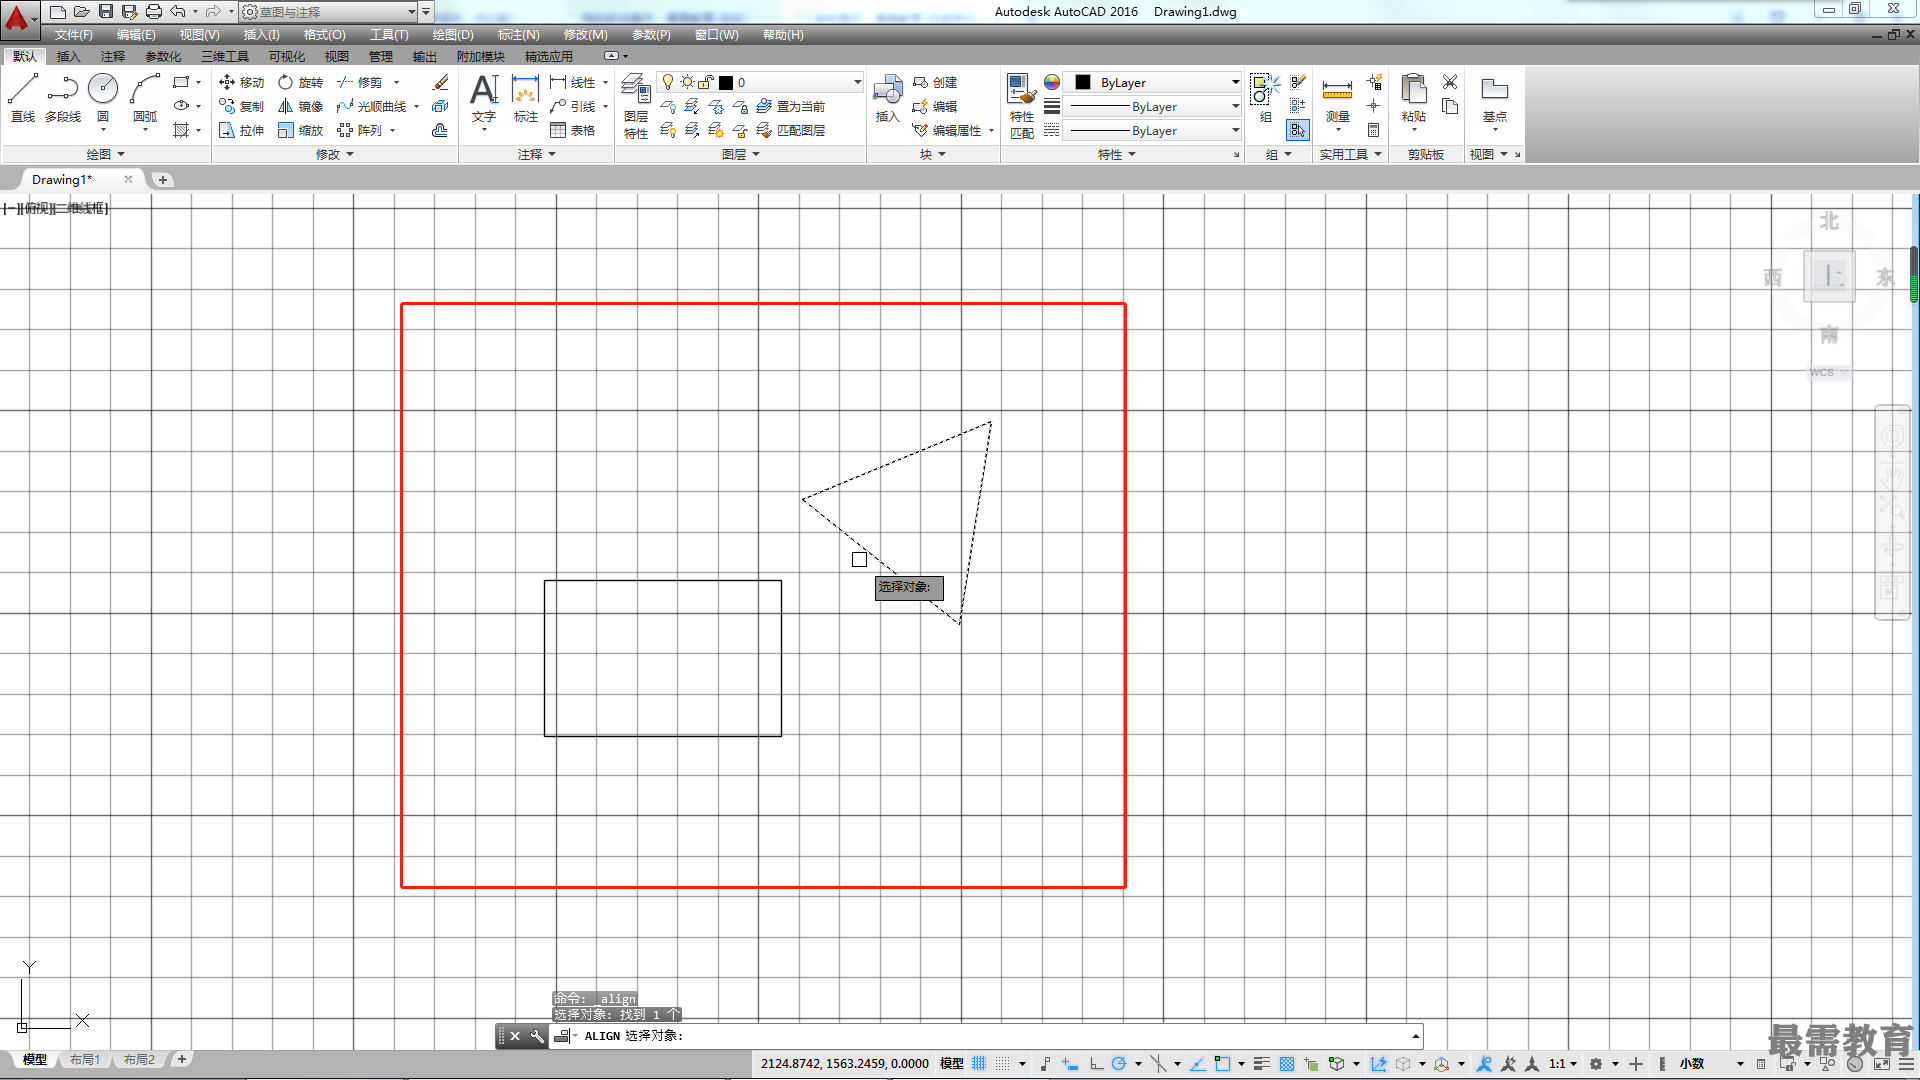Expand the 修改 panel
The image size is (1920, 1080).
(x=335, y=154)
